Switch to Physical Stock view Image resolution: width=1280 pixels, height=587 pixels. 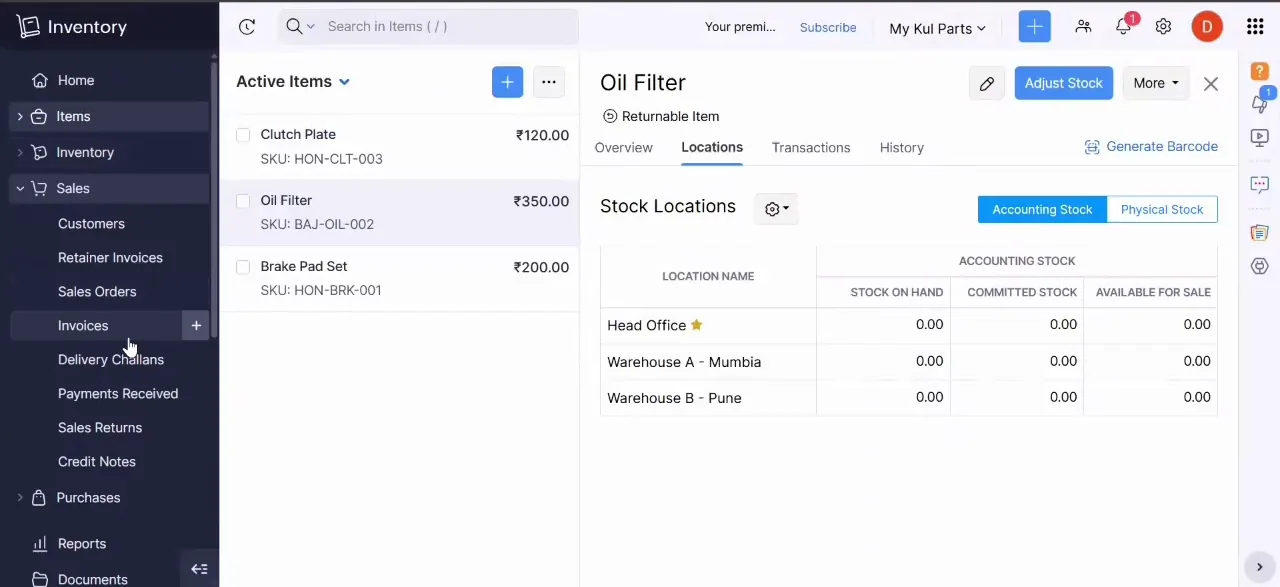(x=1162, y=209)
